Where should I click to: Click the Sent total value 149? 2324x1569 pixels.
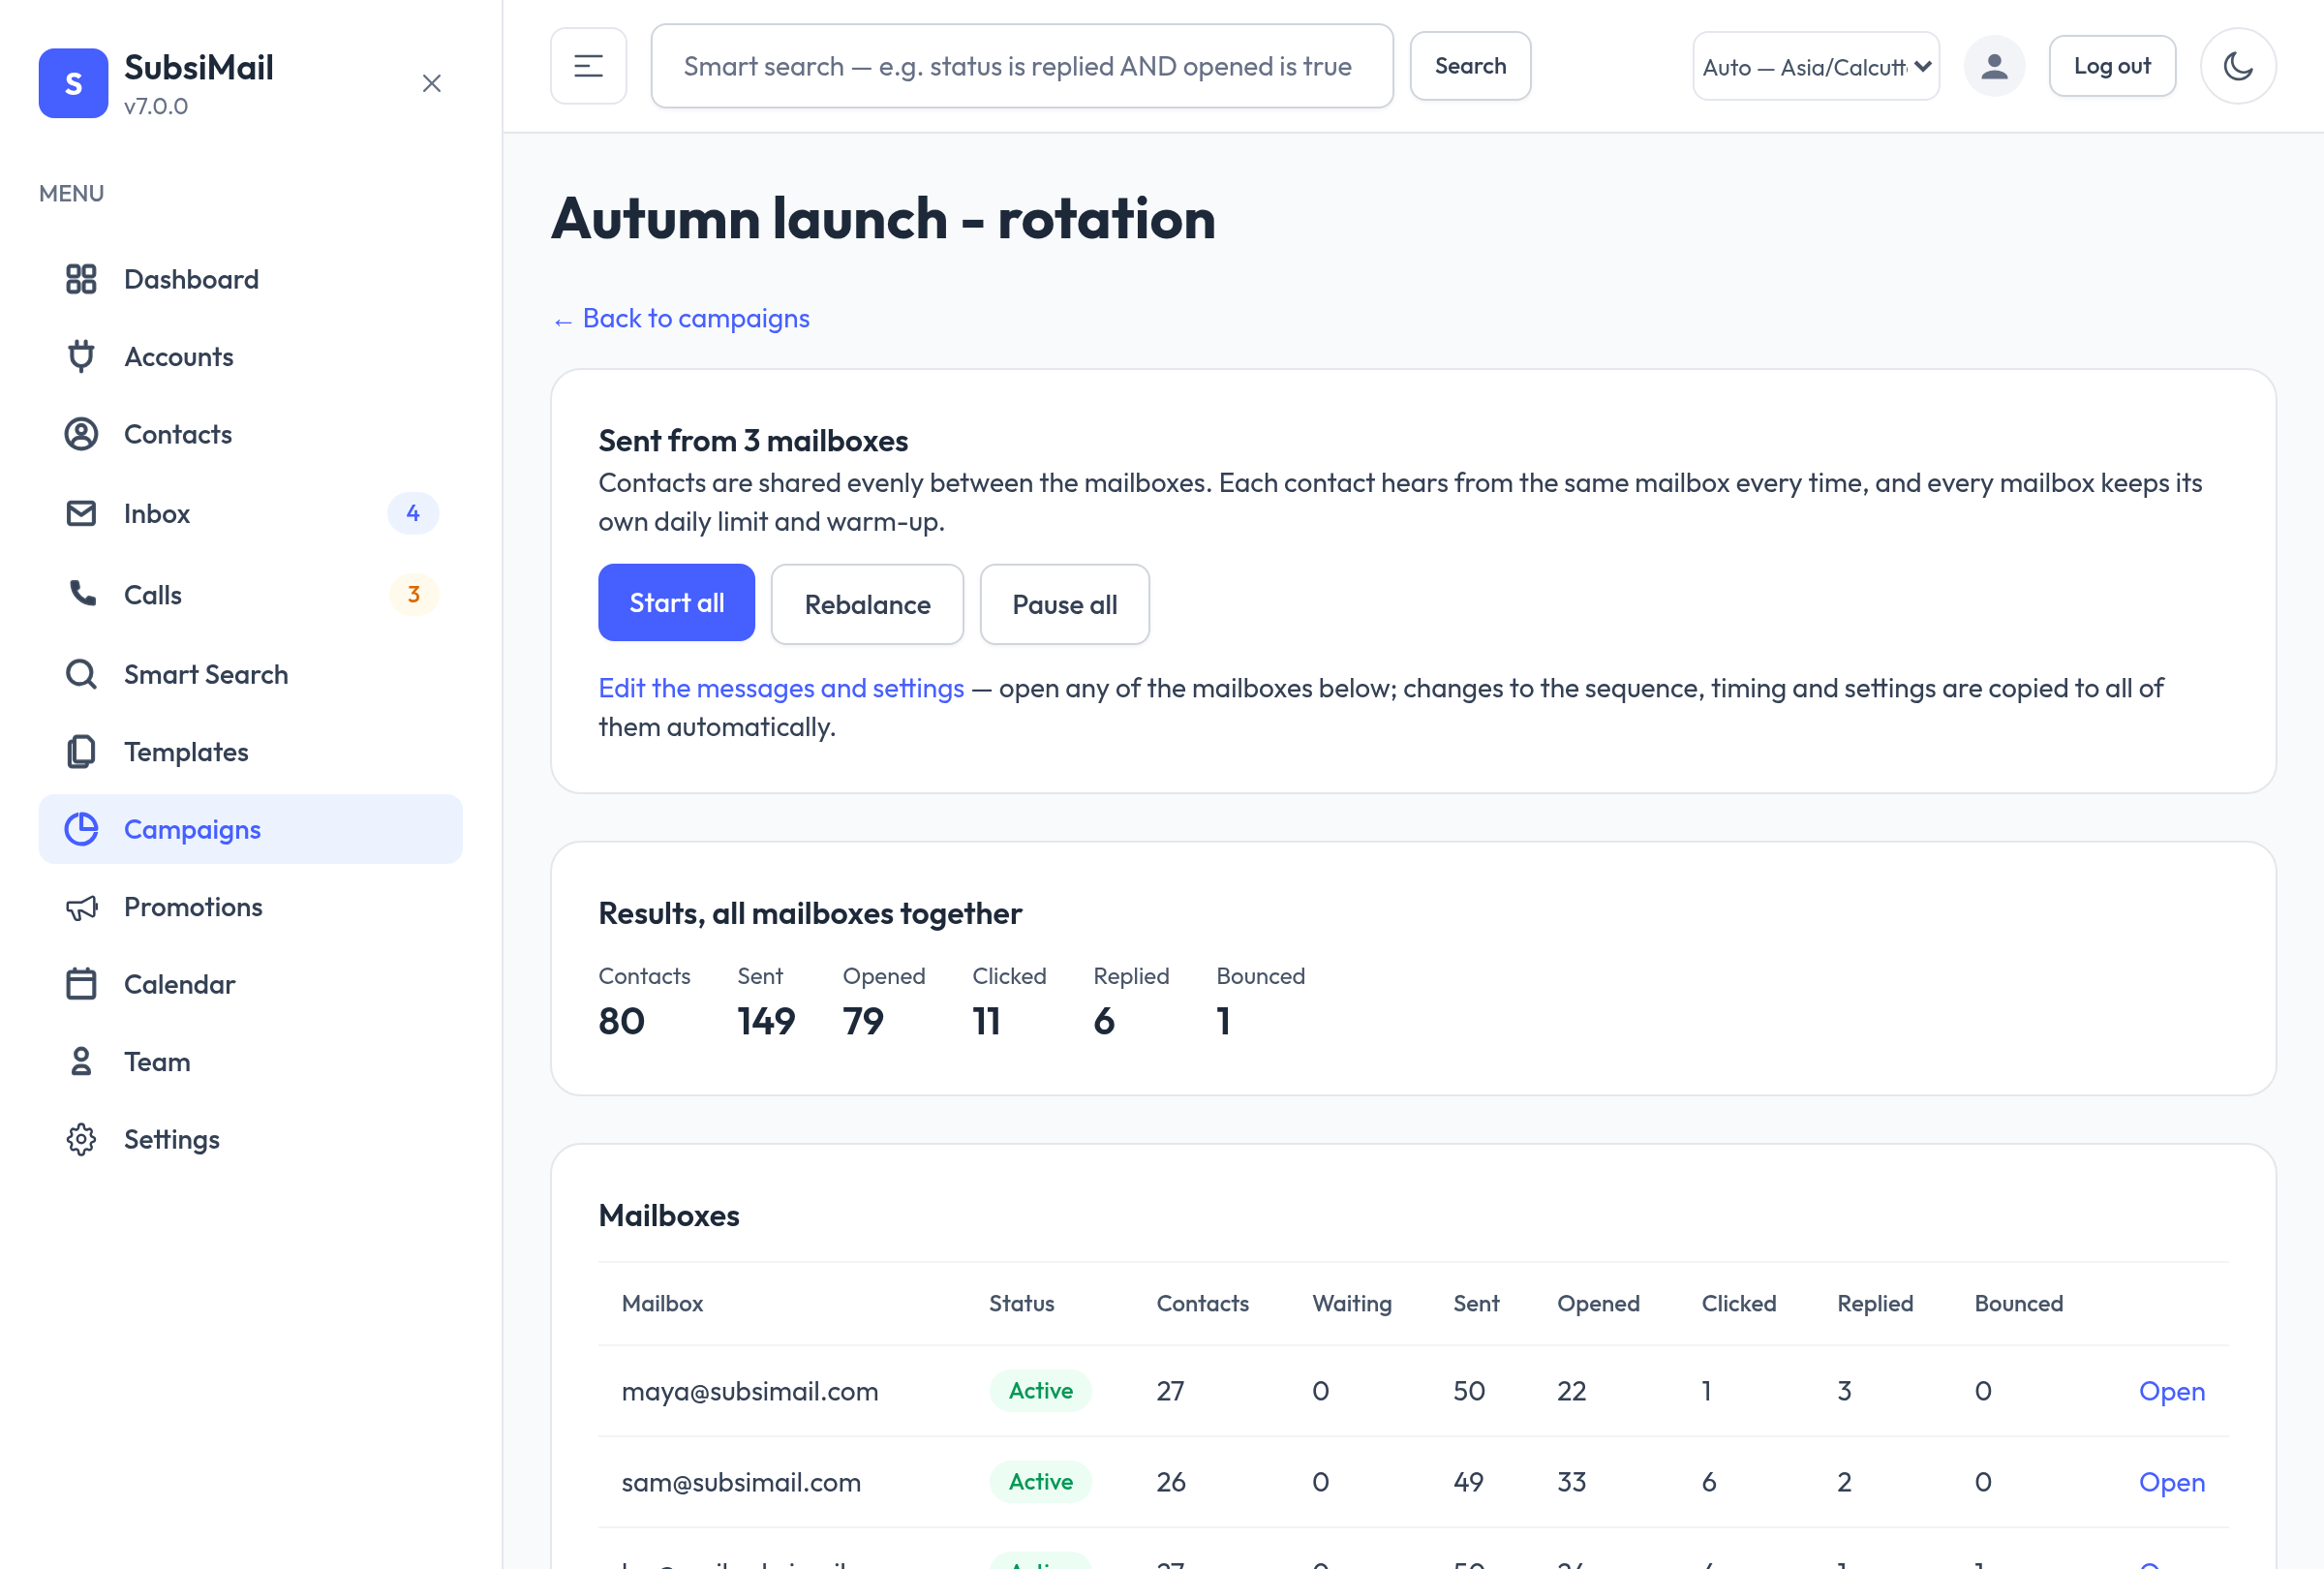point(766,1021)
